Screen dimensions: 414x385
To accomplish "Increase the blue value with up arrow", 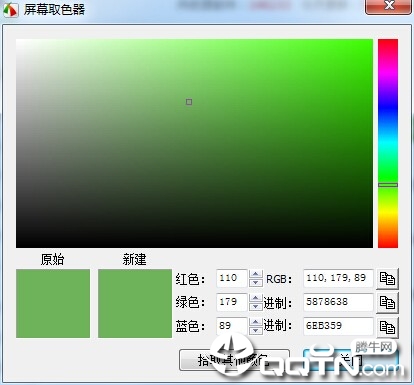I will coord(256,322).
